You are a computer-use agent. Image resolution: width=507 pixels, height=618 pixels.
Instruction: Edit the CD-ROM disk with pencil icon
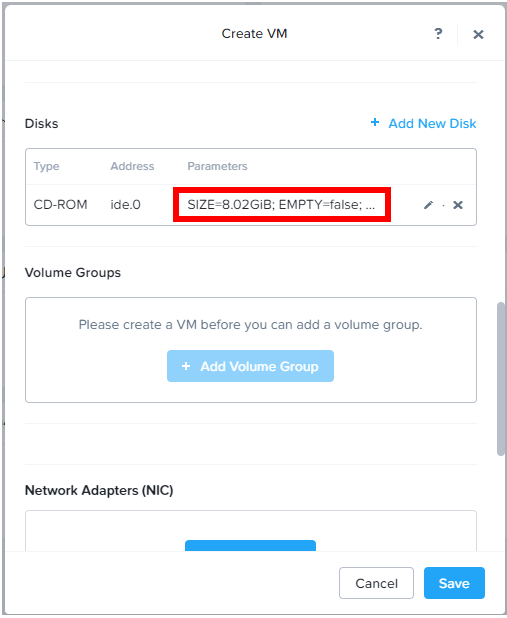(x=428, y=205)
